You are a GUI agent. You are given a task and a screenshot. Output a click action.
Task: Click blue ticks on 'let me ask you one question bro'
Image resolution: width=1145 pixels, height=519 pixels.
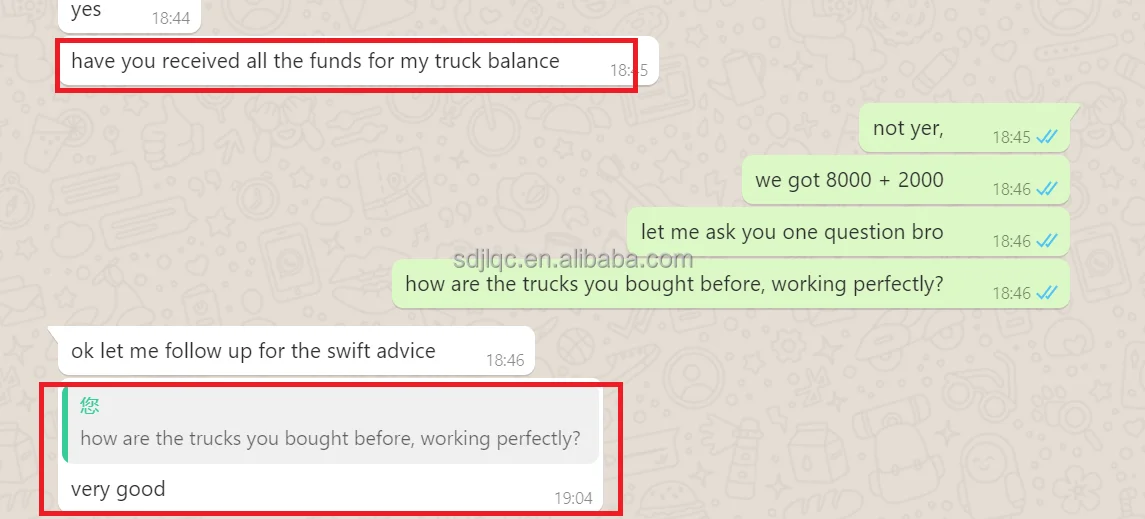pos(1046,241)
